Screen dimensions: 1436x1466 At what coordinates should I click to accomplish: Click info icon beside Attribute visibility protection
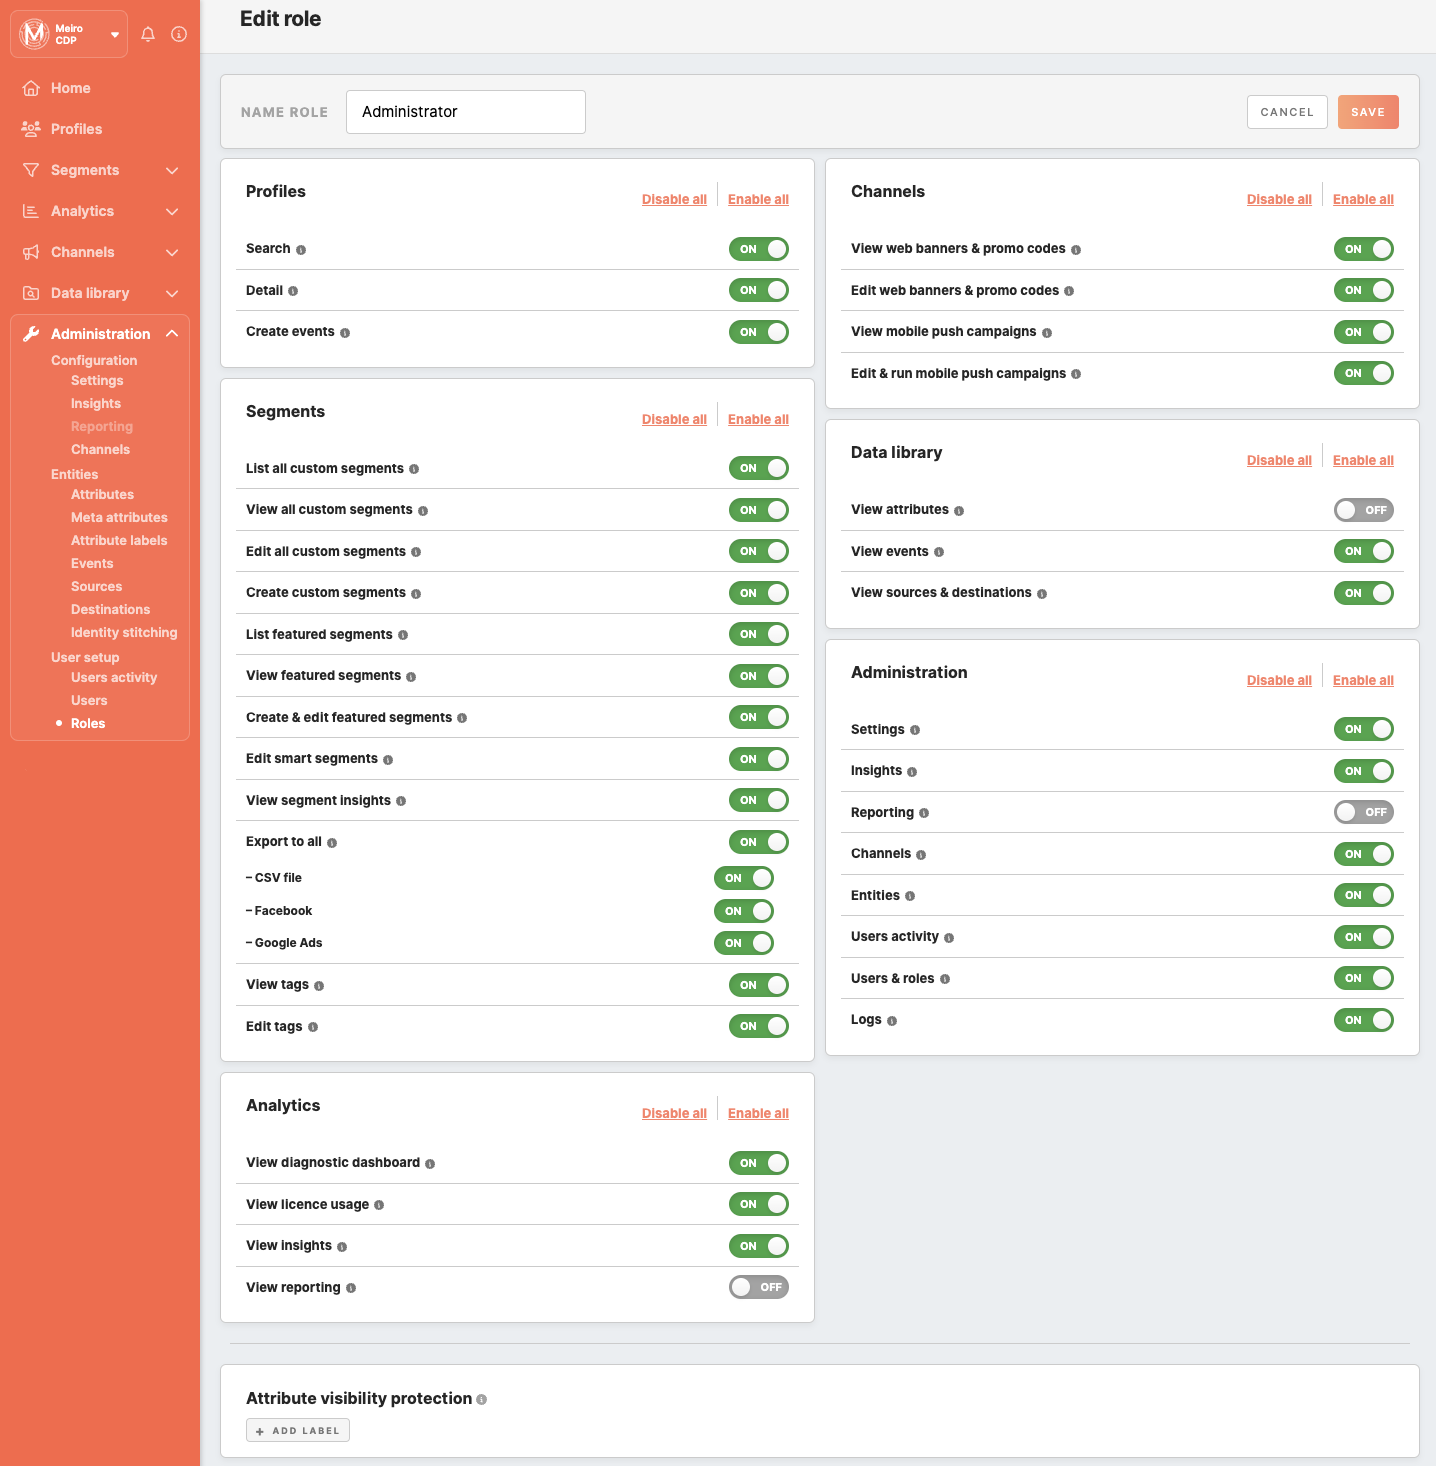tap(482, 1400)
